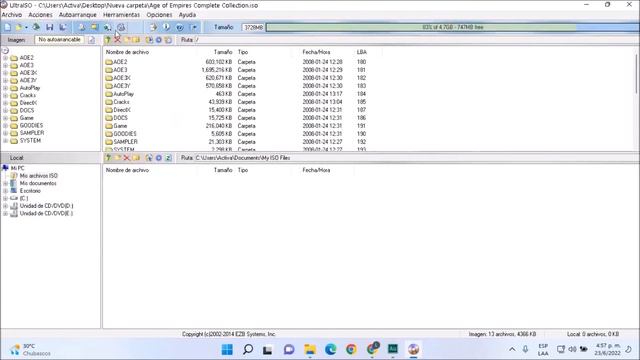Click the Open CD/DVD toolbar icon

(x=36, y=27)
